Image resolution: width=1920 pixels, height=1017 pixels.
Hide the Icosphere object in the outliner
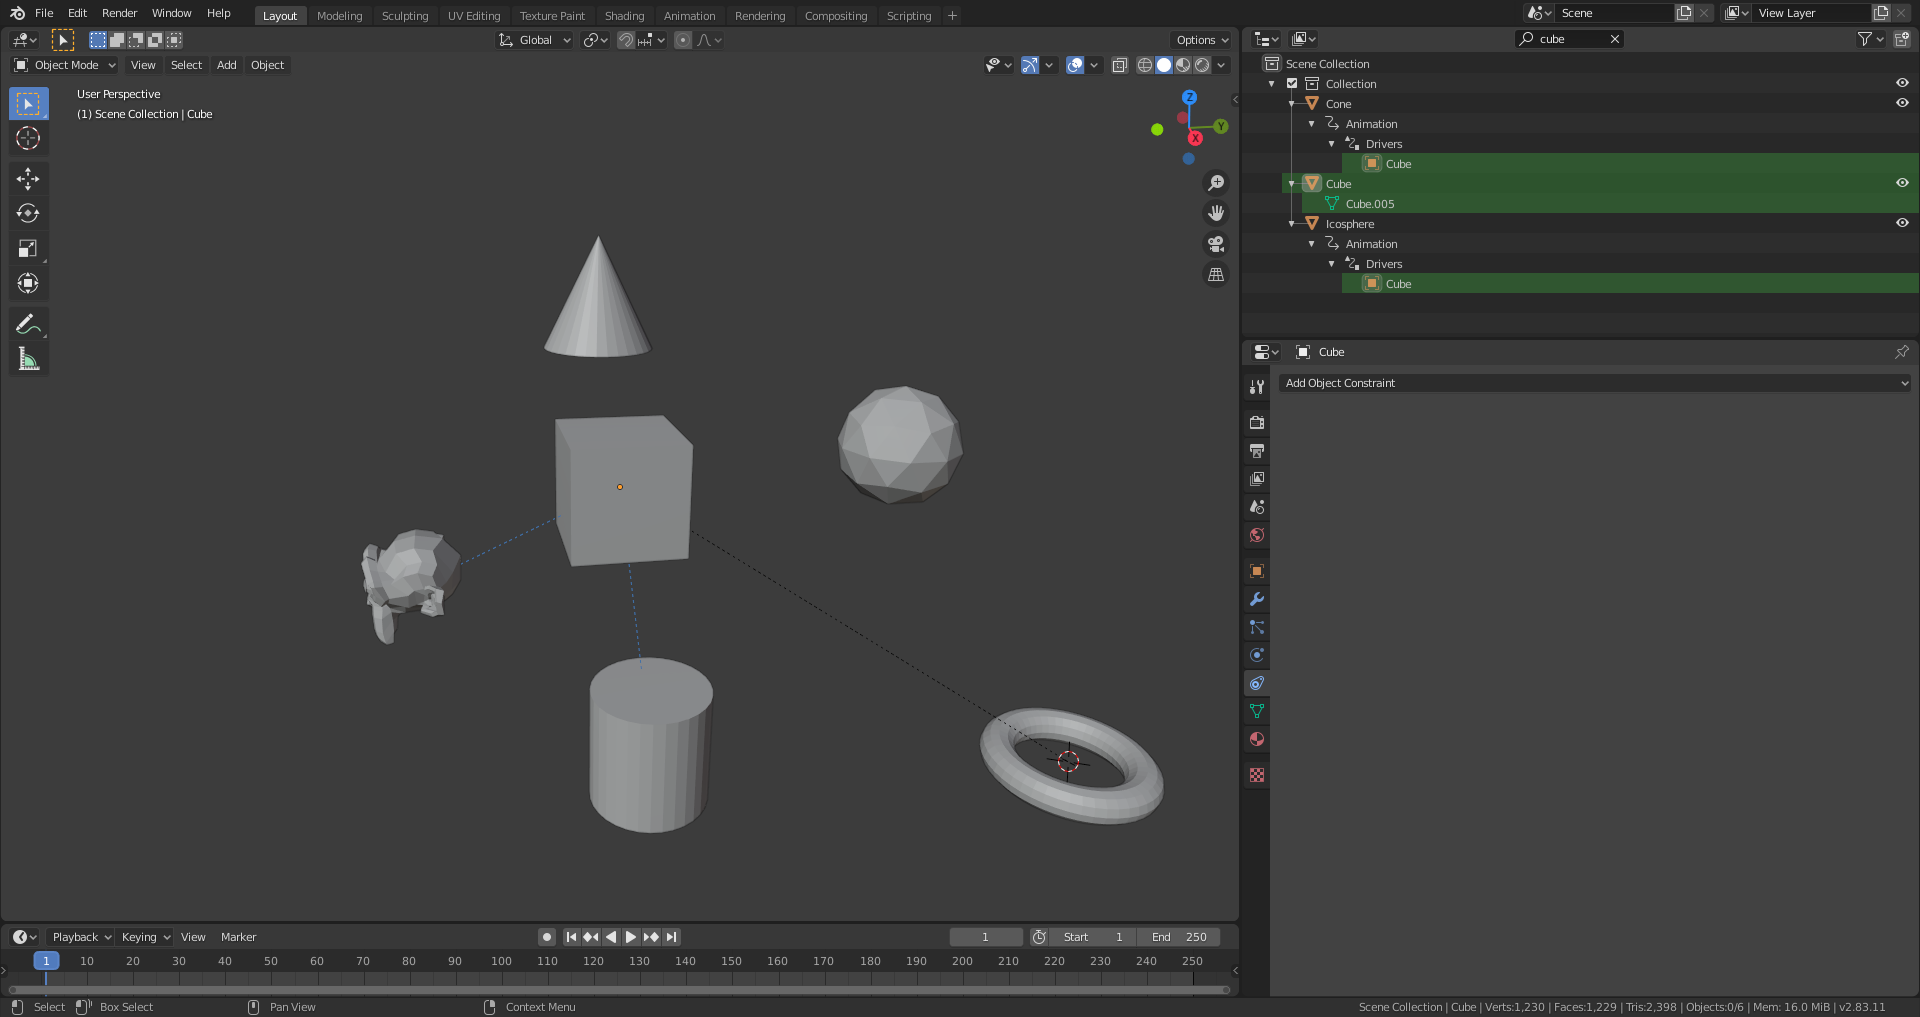point(1902,223)
